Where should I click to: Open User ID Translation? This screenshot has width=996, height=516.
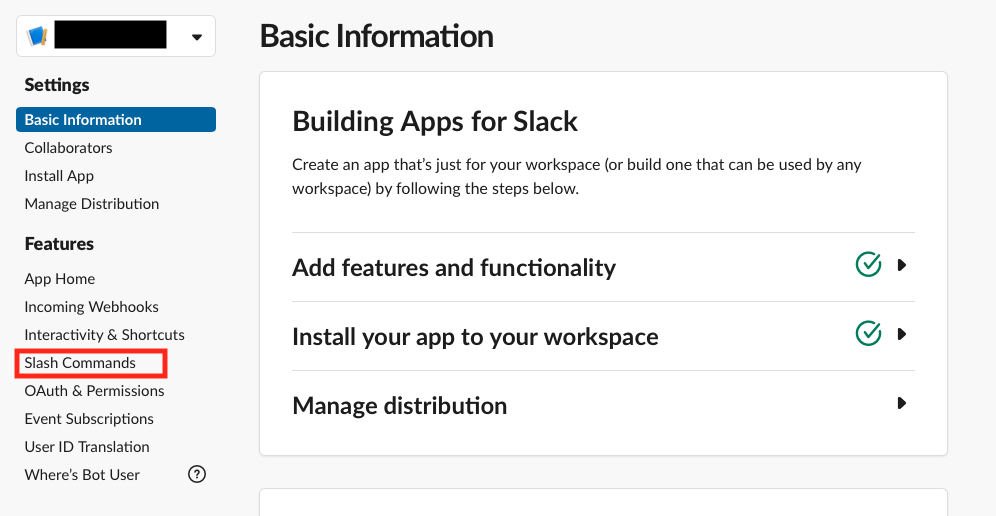pyautogui.click(x=87, y=447)
